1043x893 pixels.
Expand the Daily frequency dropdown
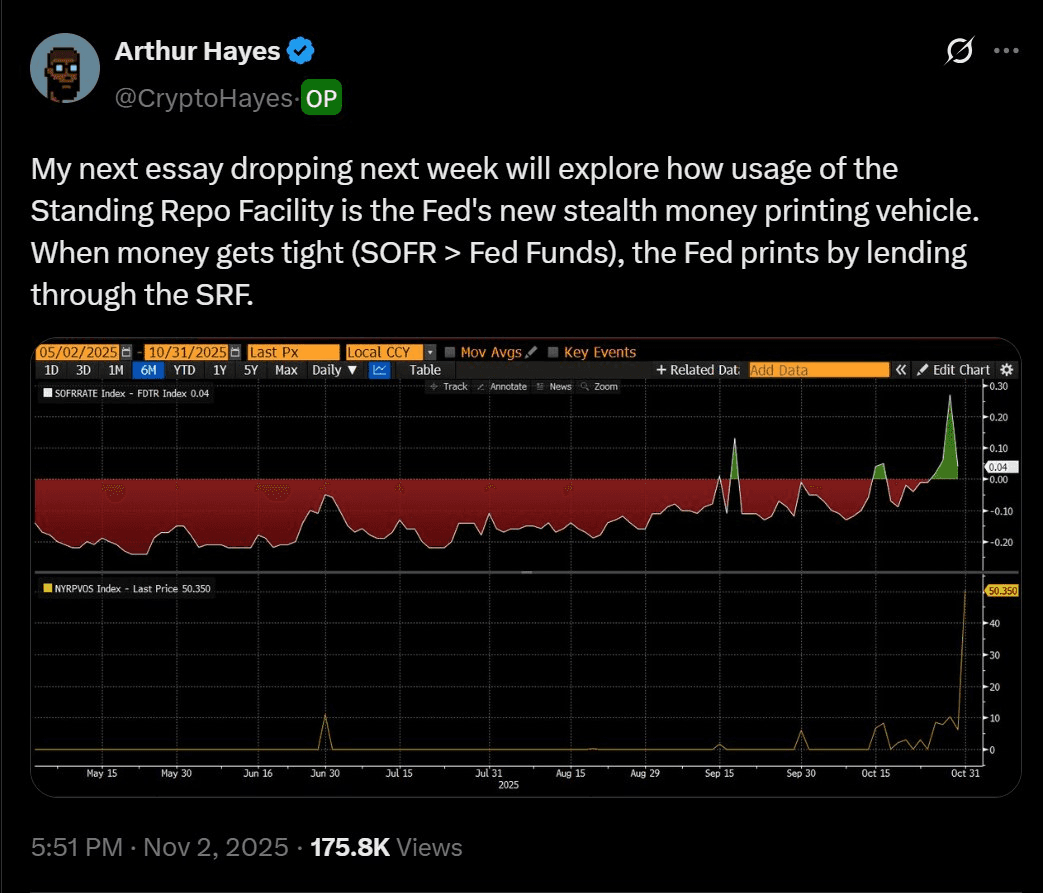(x=334, y=370)
